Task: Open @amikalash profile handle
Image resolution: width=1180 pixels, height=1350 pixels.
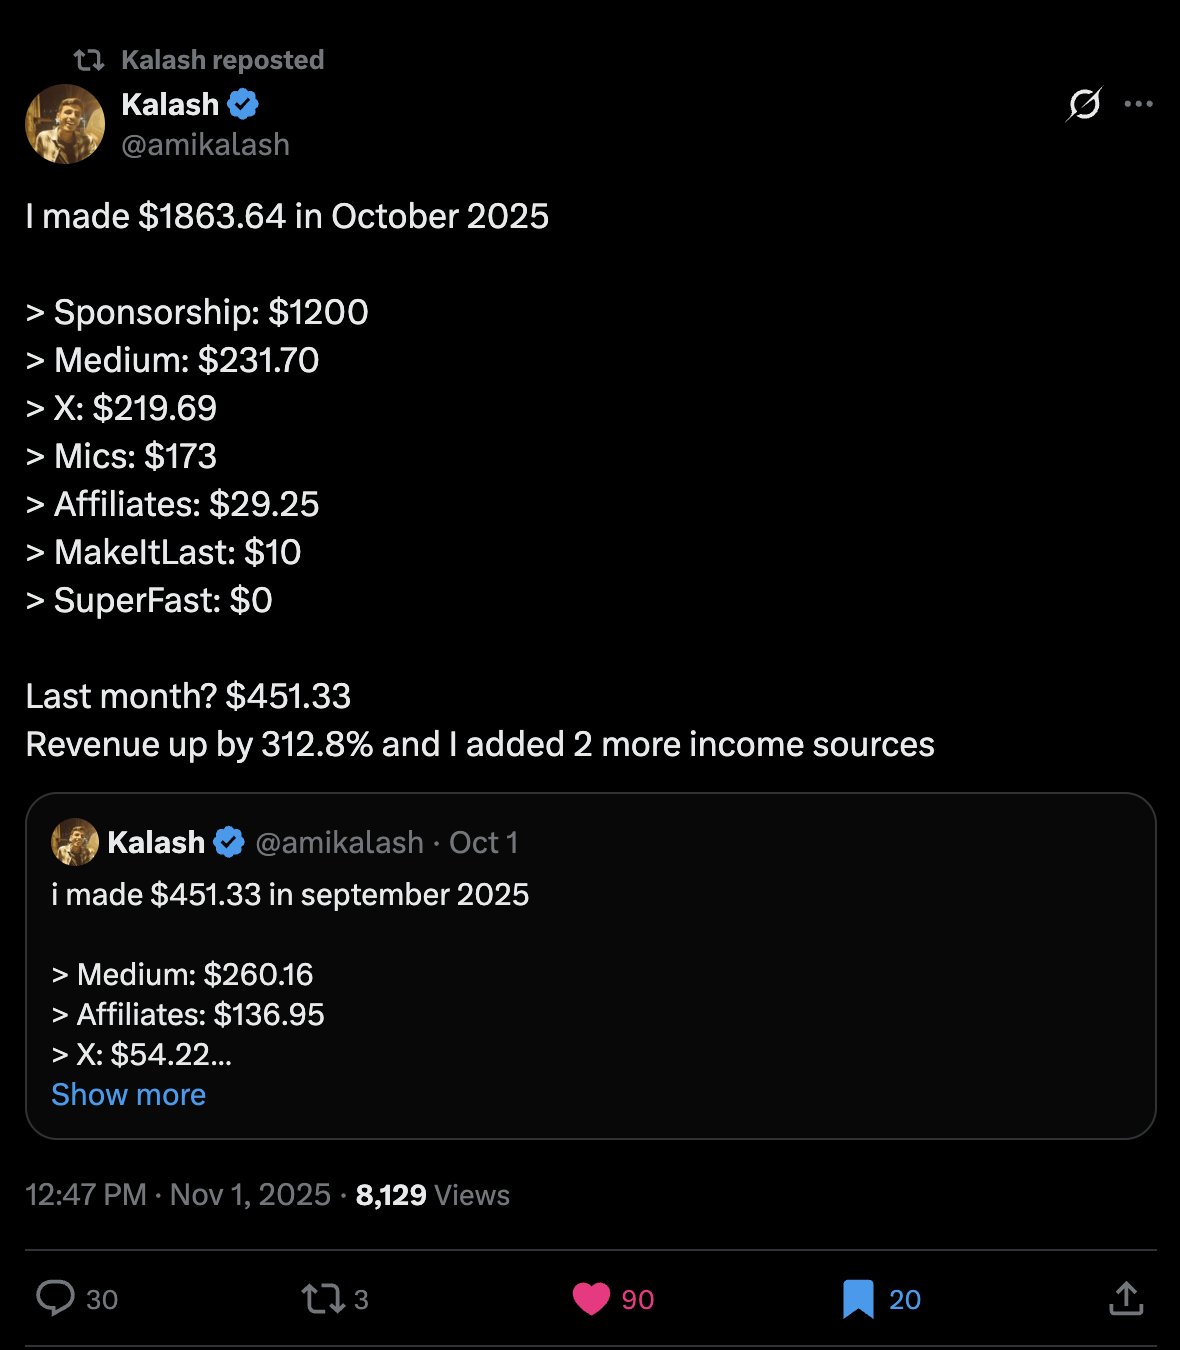Action: point(205,145)
